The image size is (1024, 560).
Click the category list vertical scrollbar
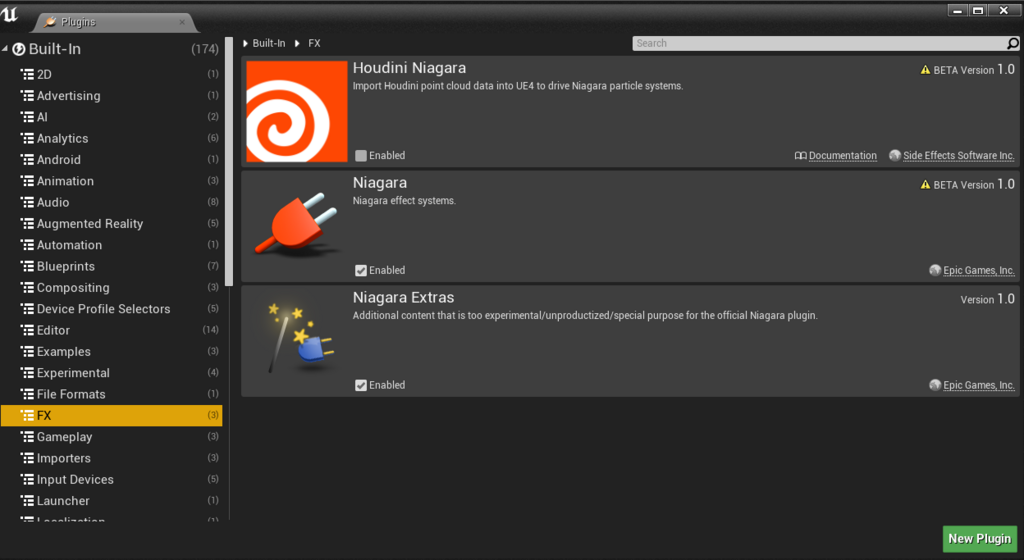tap(229, 161)
